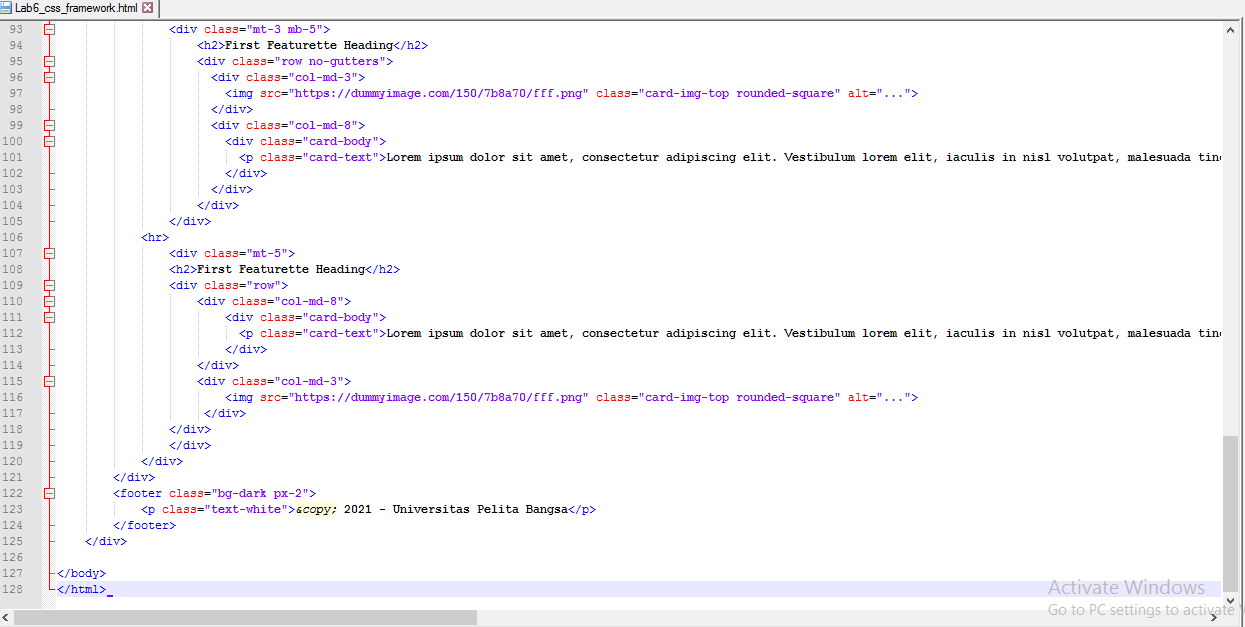Image resolution: width=1245 pixels, height=627 pixels.
Task: Select the Lab6_css_framework.html tab
Action: [x=75, y=6]
